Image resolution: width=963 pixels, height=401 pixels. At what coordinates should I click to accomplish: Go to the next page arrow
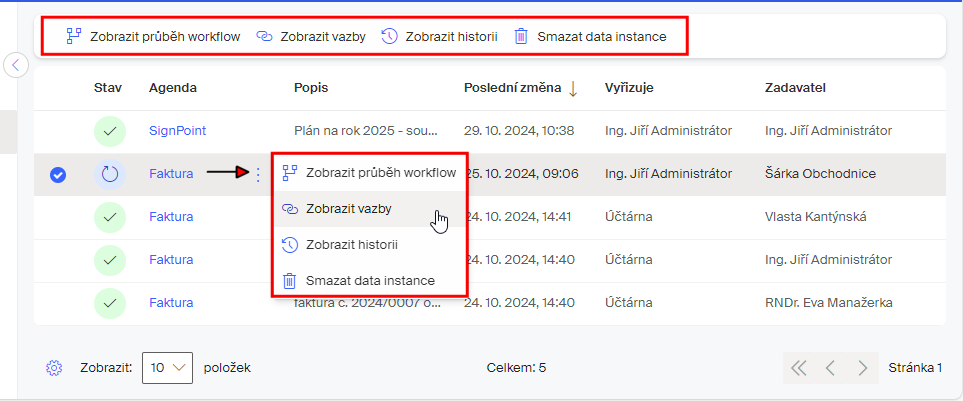pos(863,368)
